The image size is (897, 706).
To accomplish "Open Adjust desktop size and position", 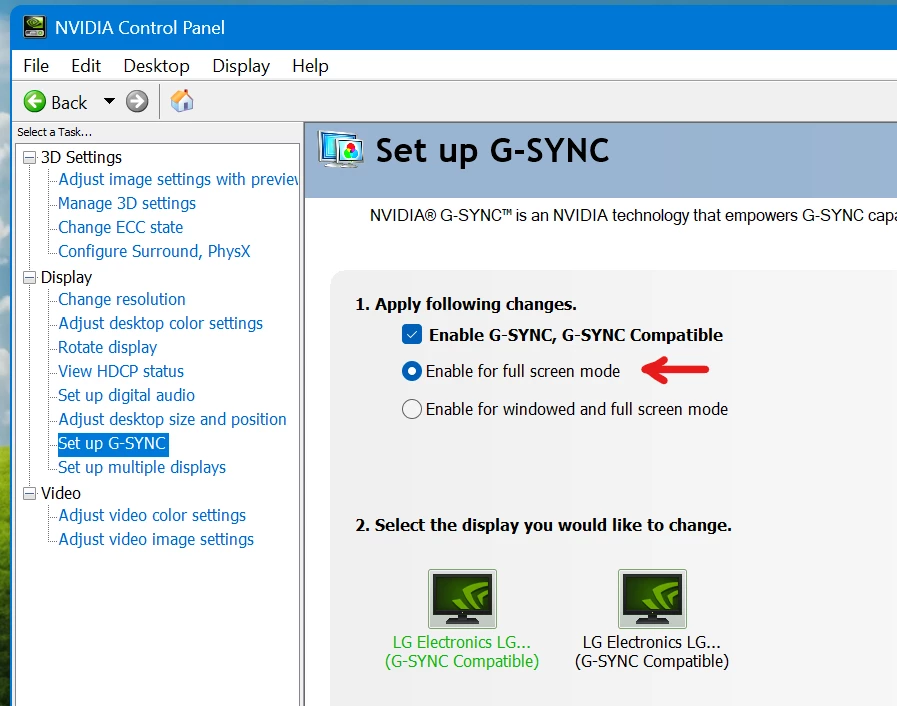I will tap(172, 419).
